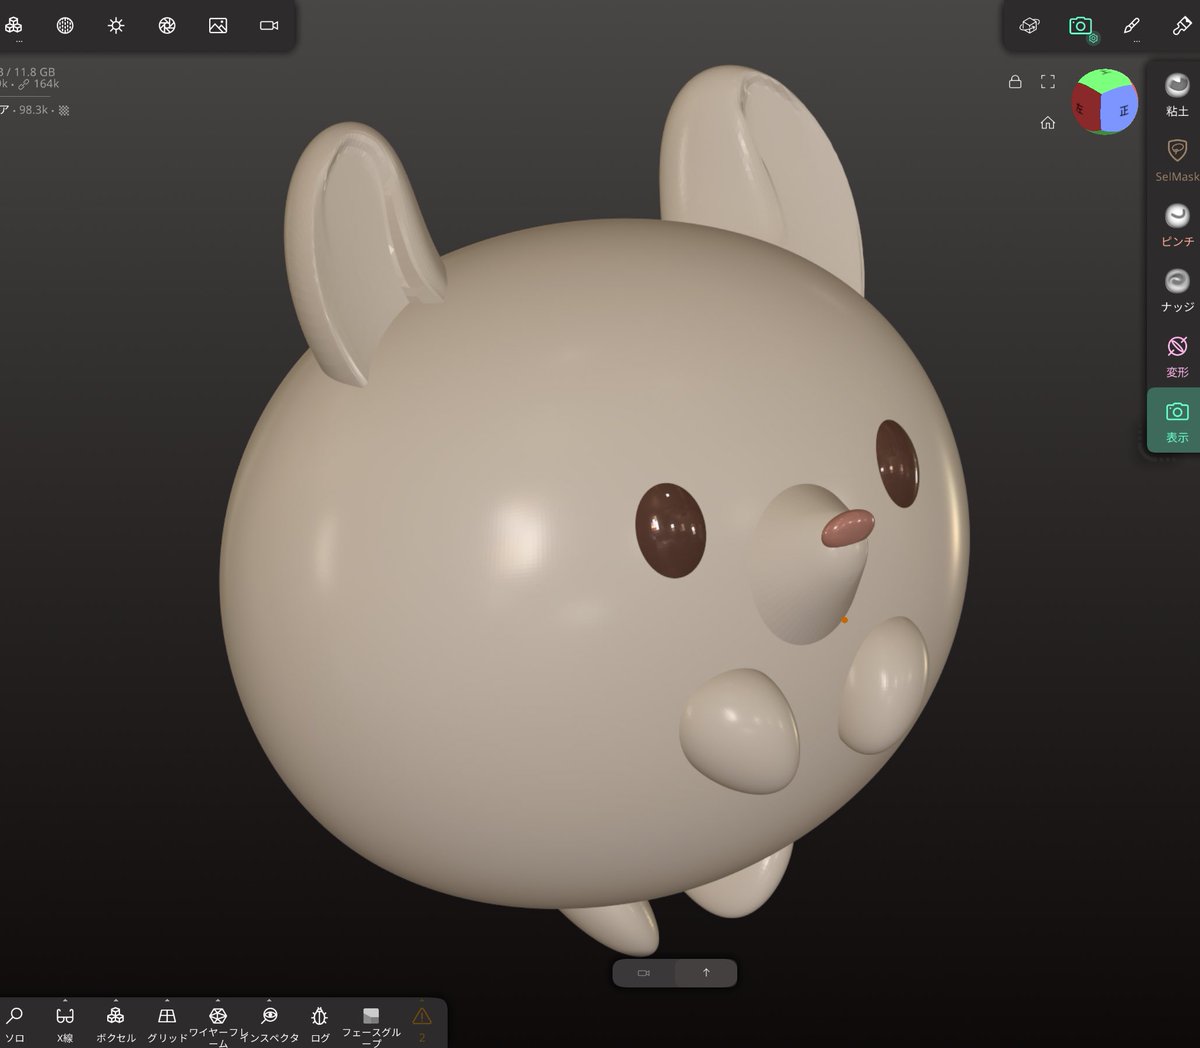
Task: Click the bottom center up arrow button
Action: (x=706, y=973)
